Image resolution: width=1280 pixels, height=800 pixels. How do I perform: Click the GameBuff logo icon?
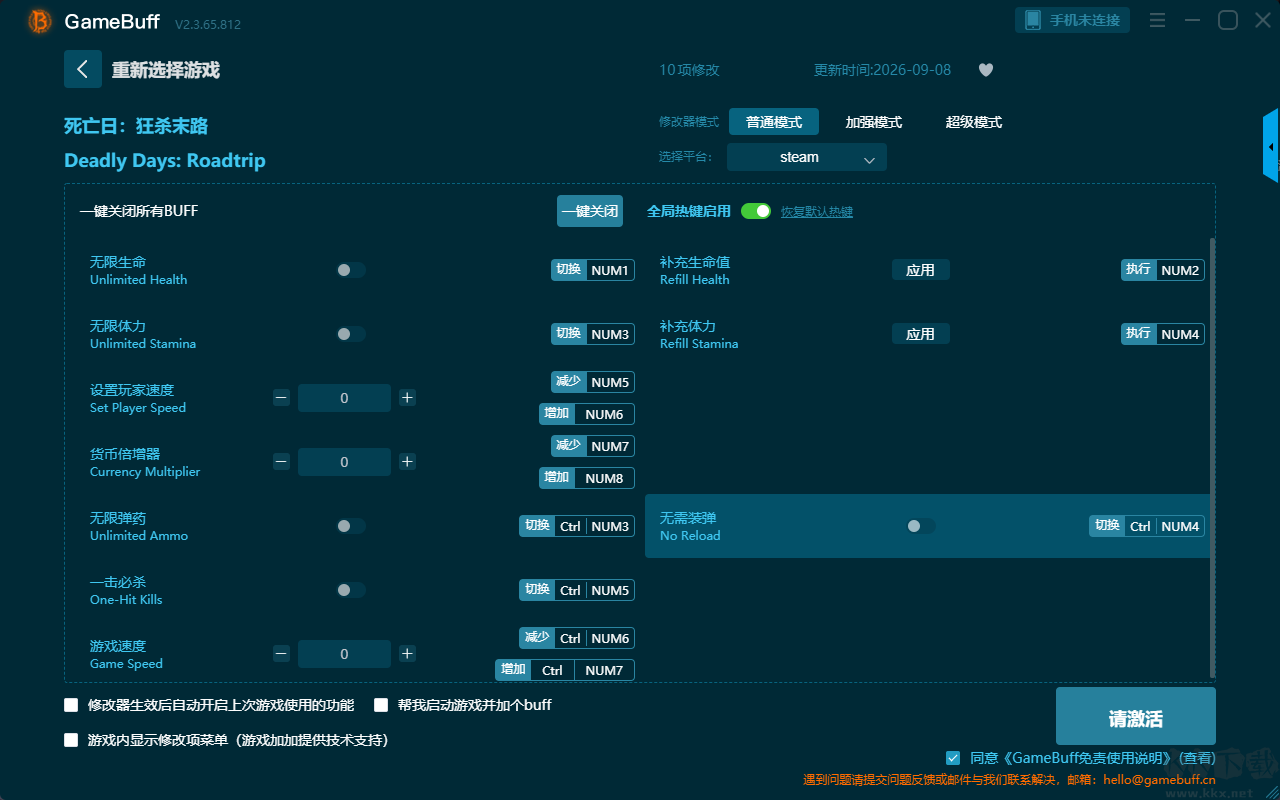[x=40, y=21]
